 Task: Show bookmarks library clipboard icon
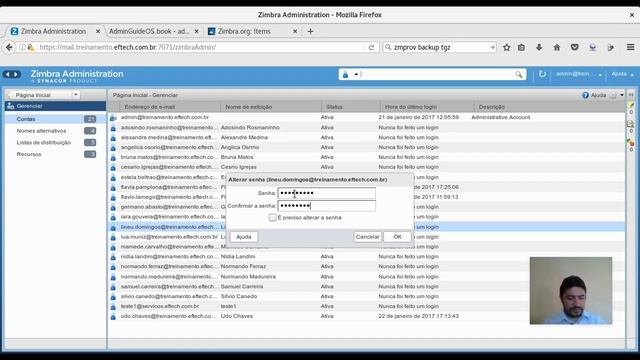coord(521,47)
